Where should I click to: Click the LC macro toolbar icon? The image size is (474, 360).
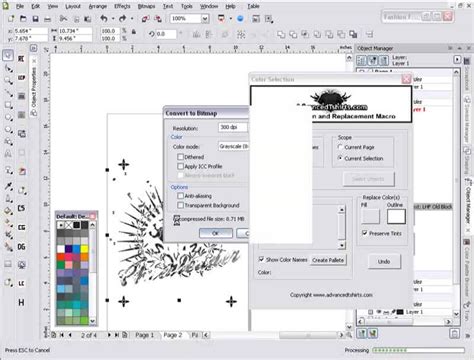click(x=21, y=283)
